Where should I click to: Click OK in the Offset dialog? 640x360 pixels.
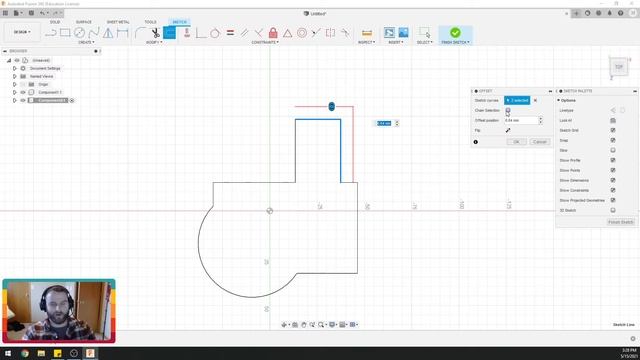[x=516, y=142]
